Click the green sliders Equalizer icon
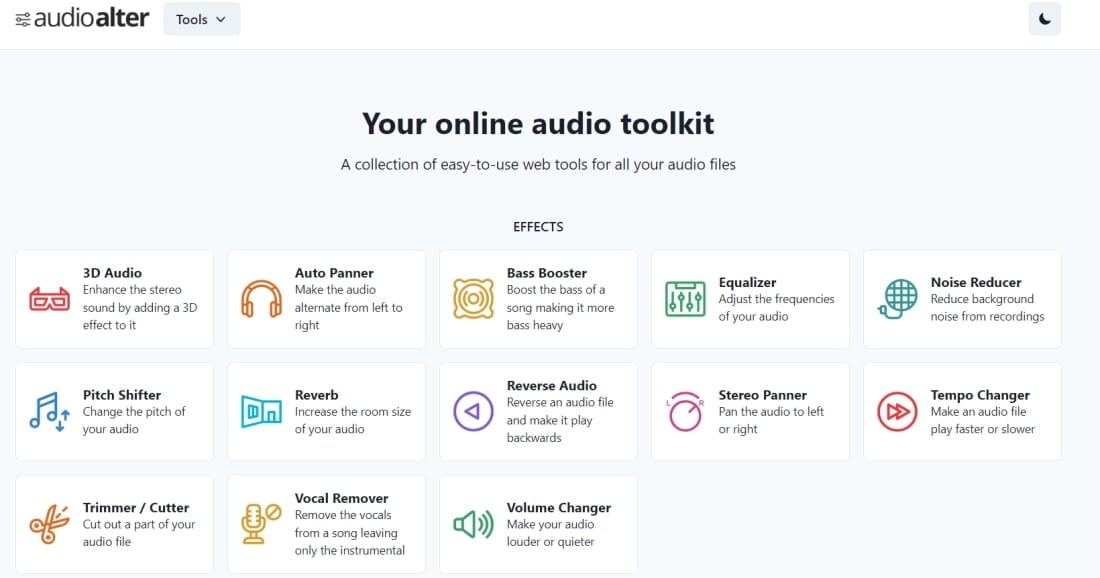This screenshot has height=578, width=1100. tap(685, 299)
